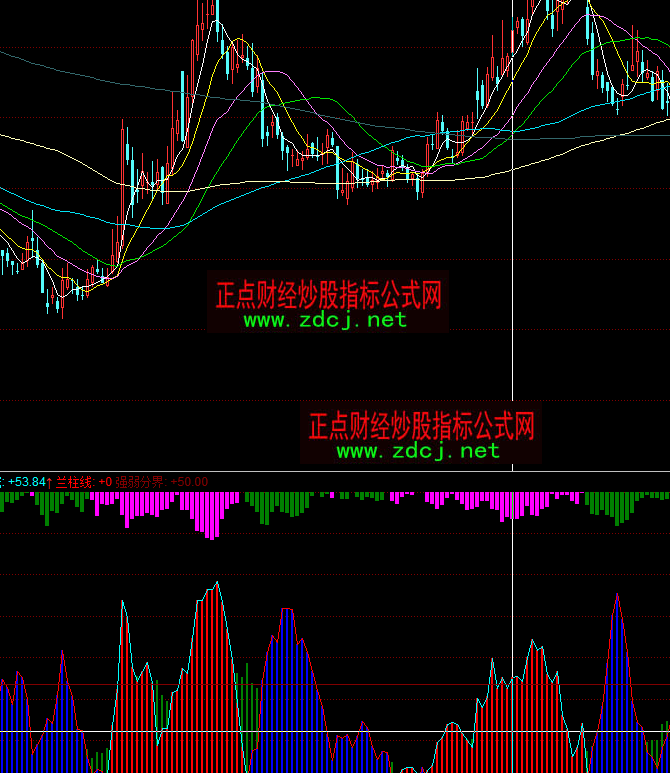Click the white vertical crosshair line
670x773 pixels.
pyautogui.click(x=513, y=380)
